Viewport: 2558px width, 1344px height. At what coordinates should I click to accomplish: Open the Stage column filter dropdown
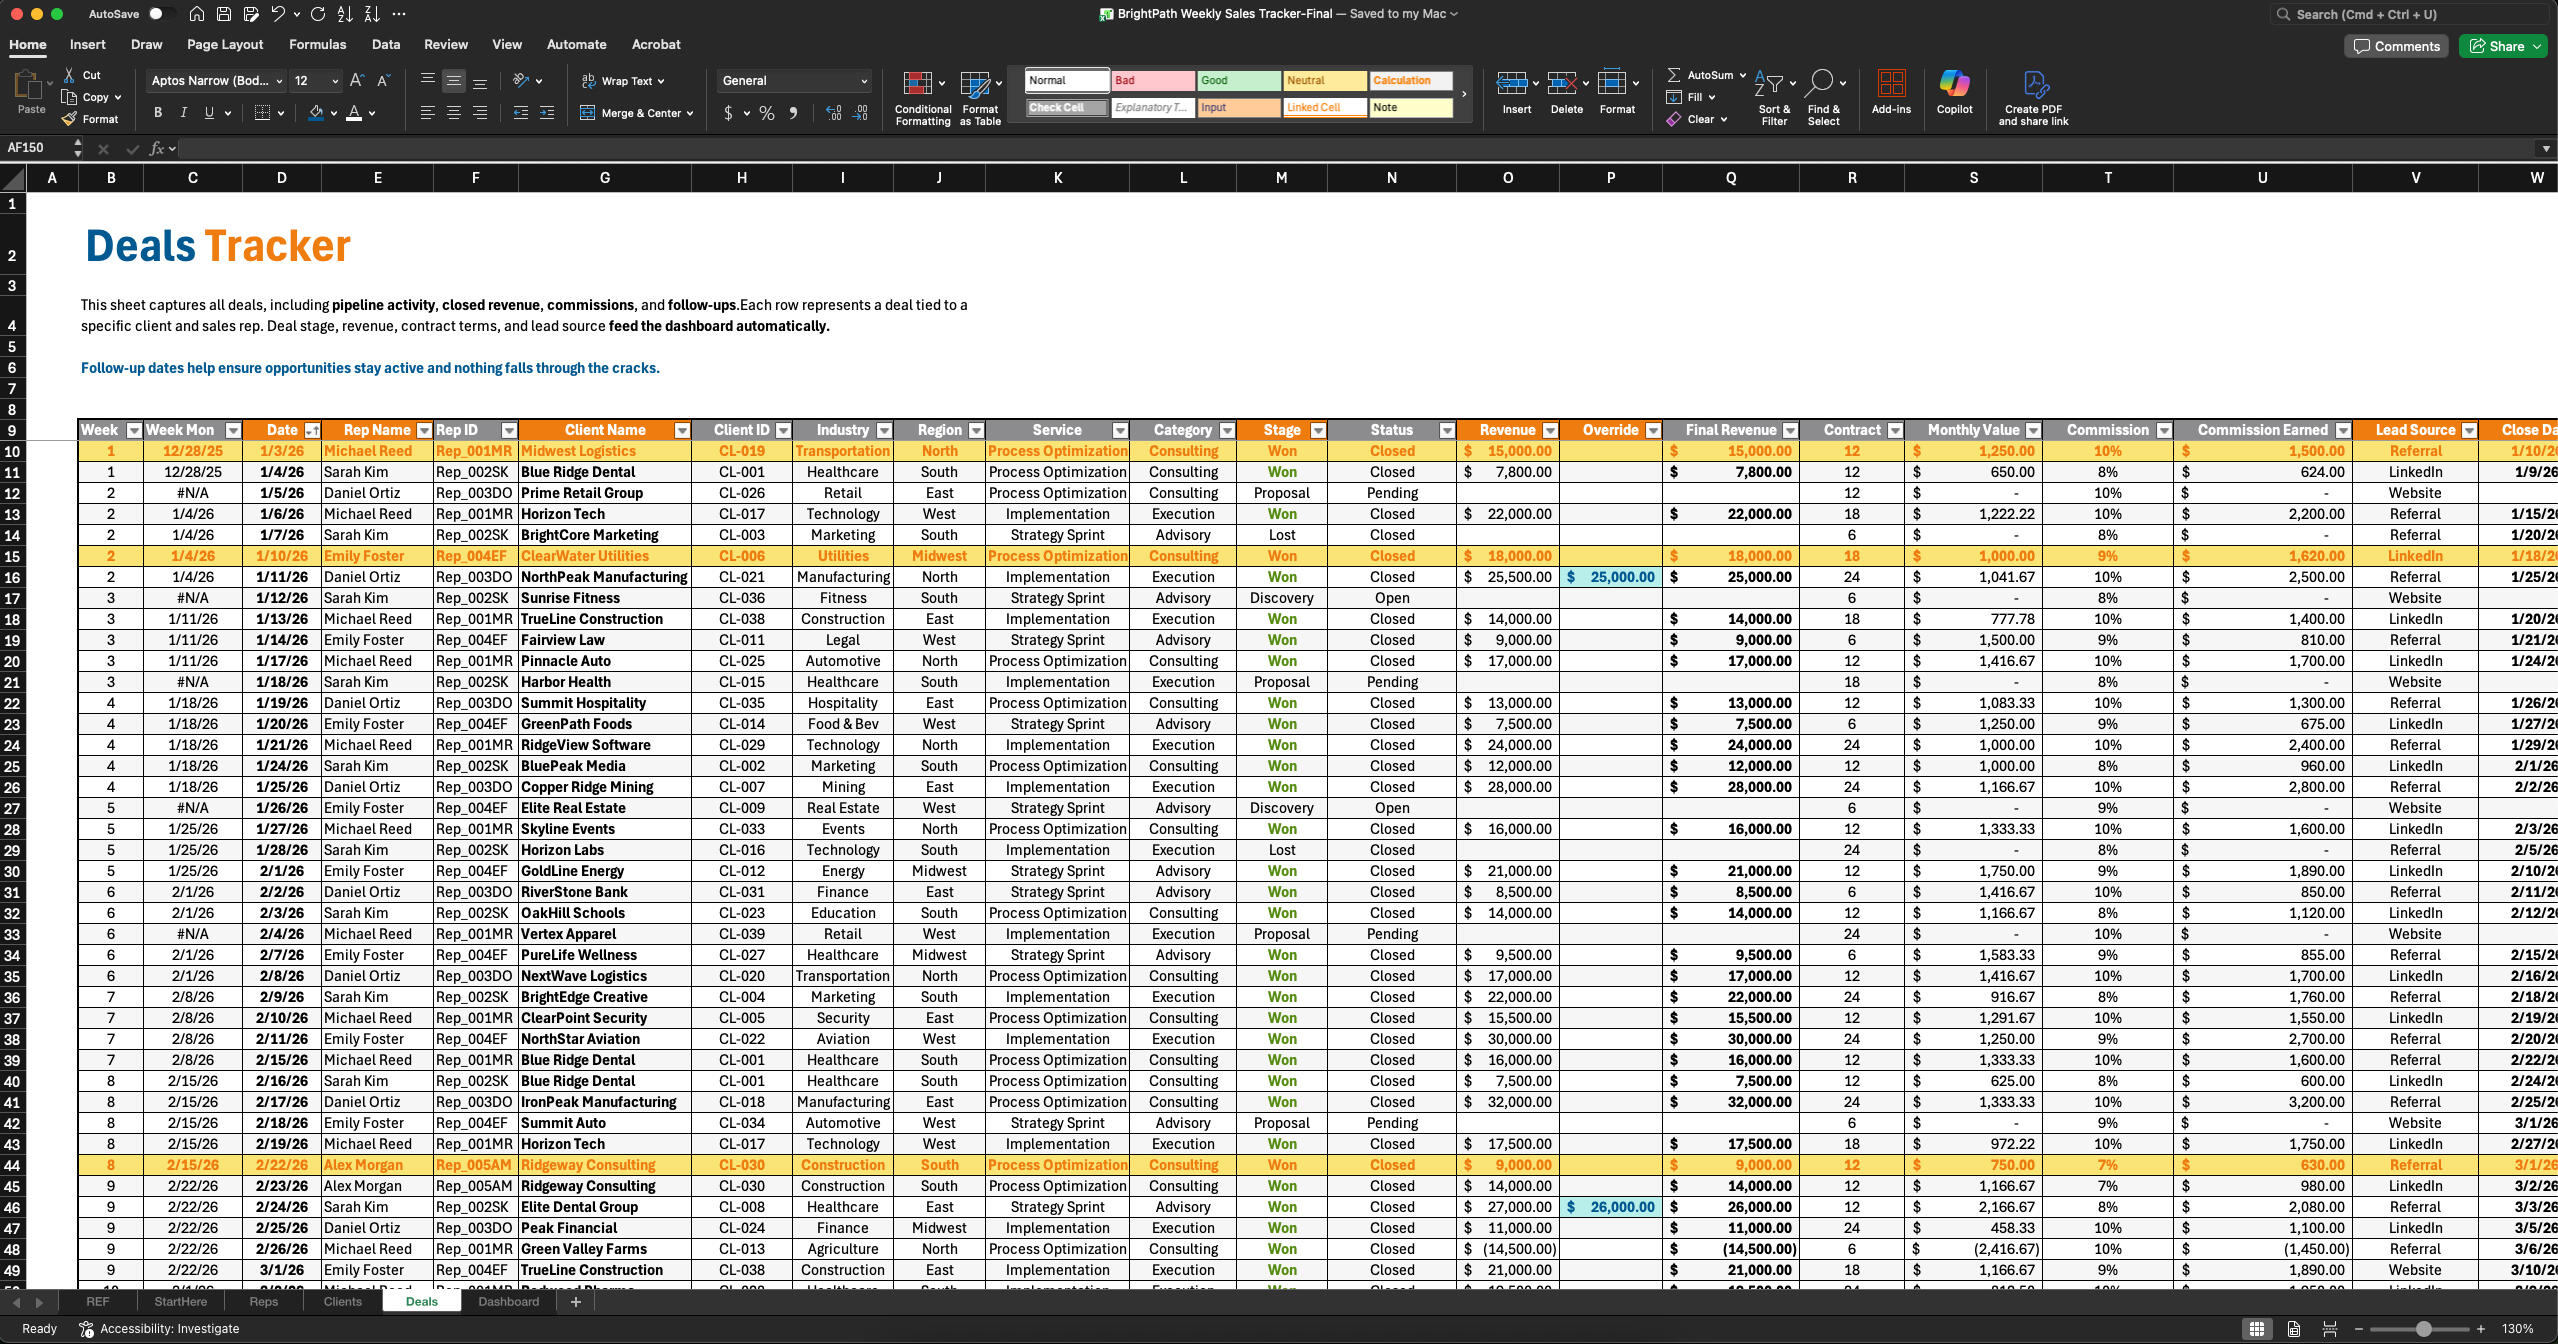coord(1317,430)
